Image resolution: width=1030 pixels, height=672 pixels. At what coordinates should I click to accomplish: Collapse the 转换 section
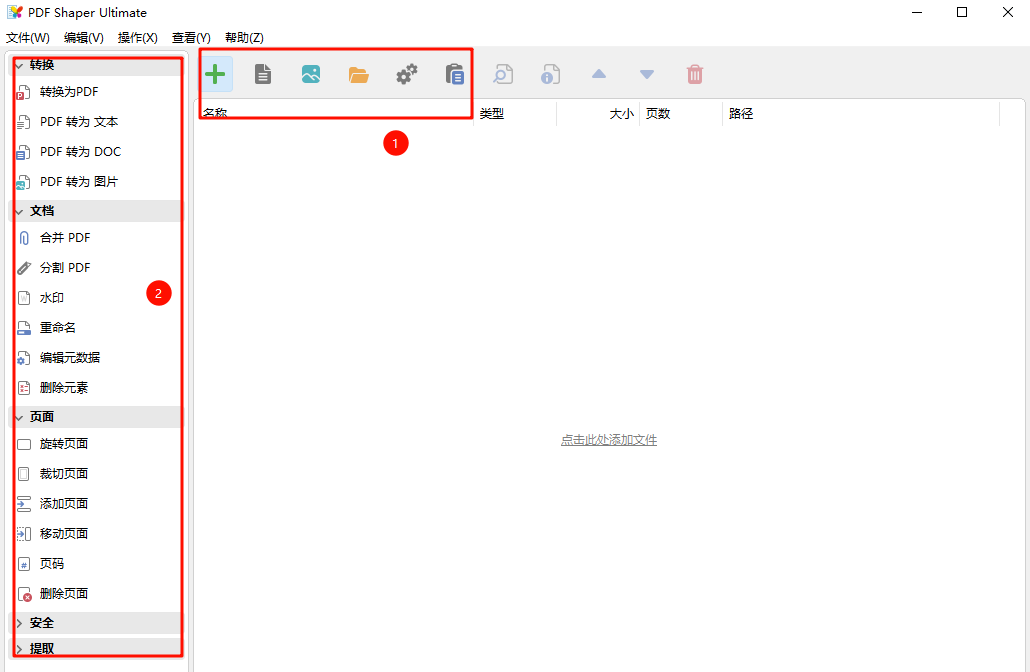[x=19, y=65]
